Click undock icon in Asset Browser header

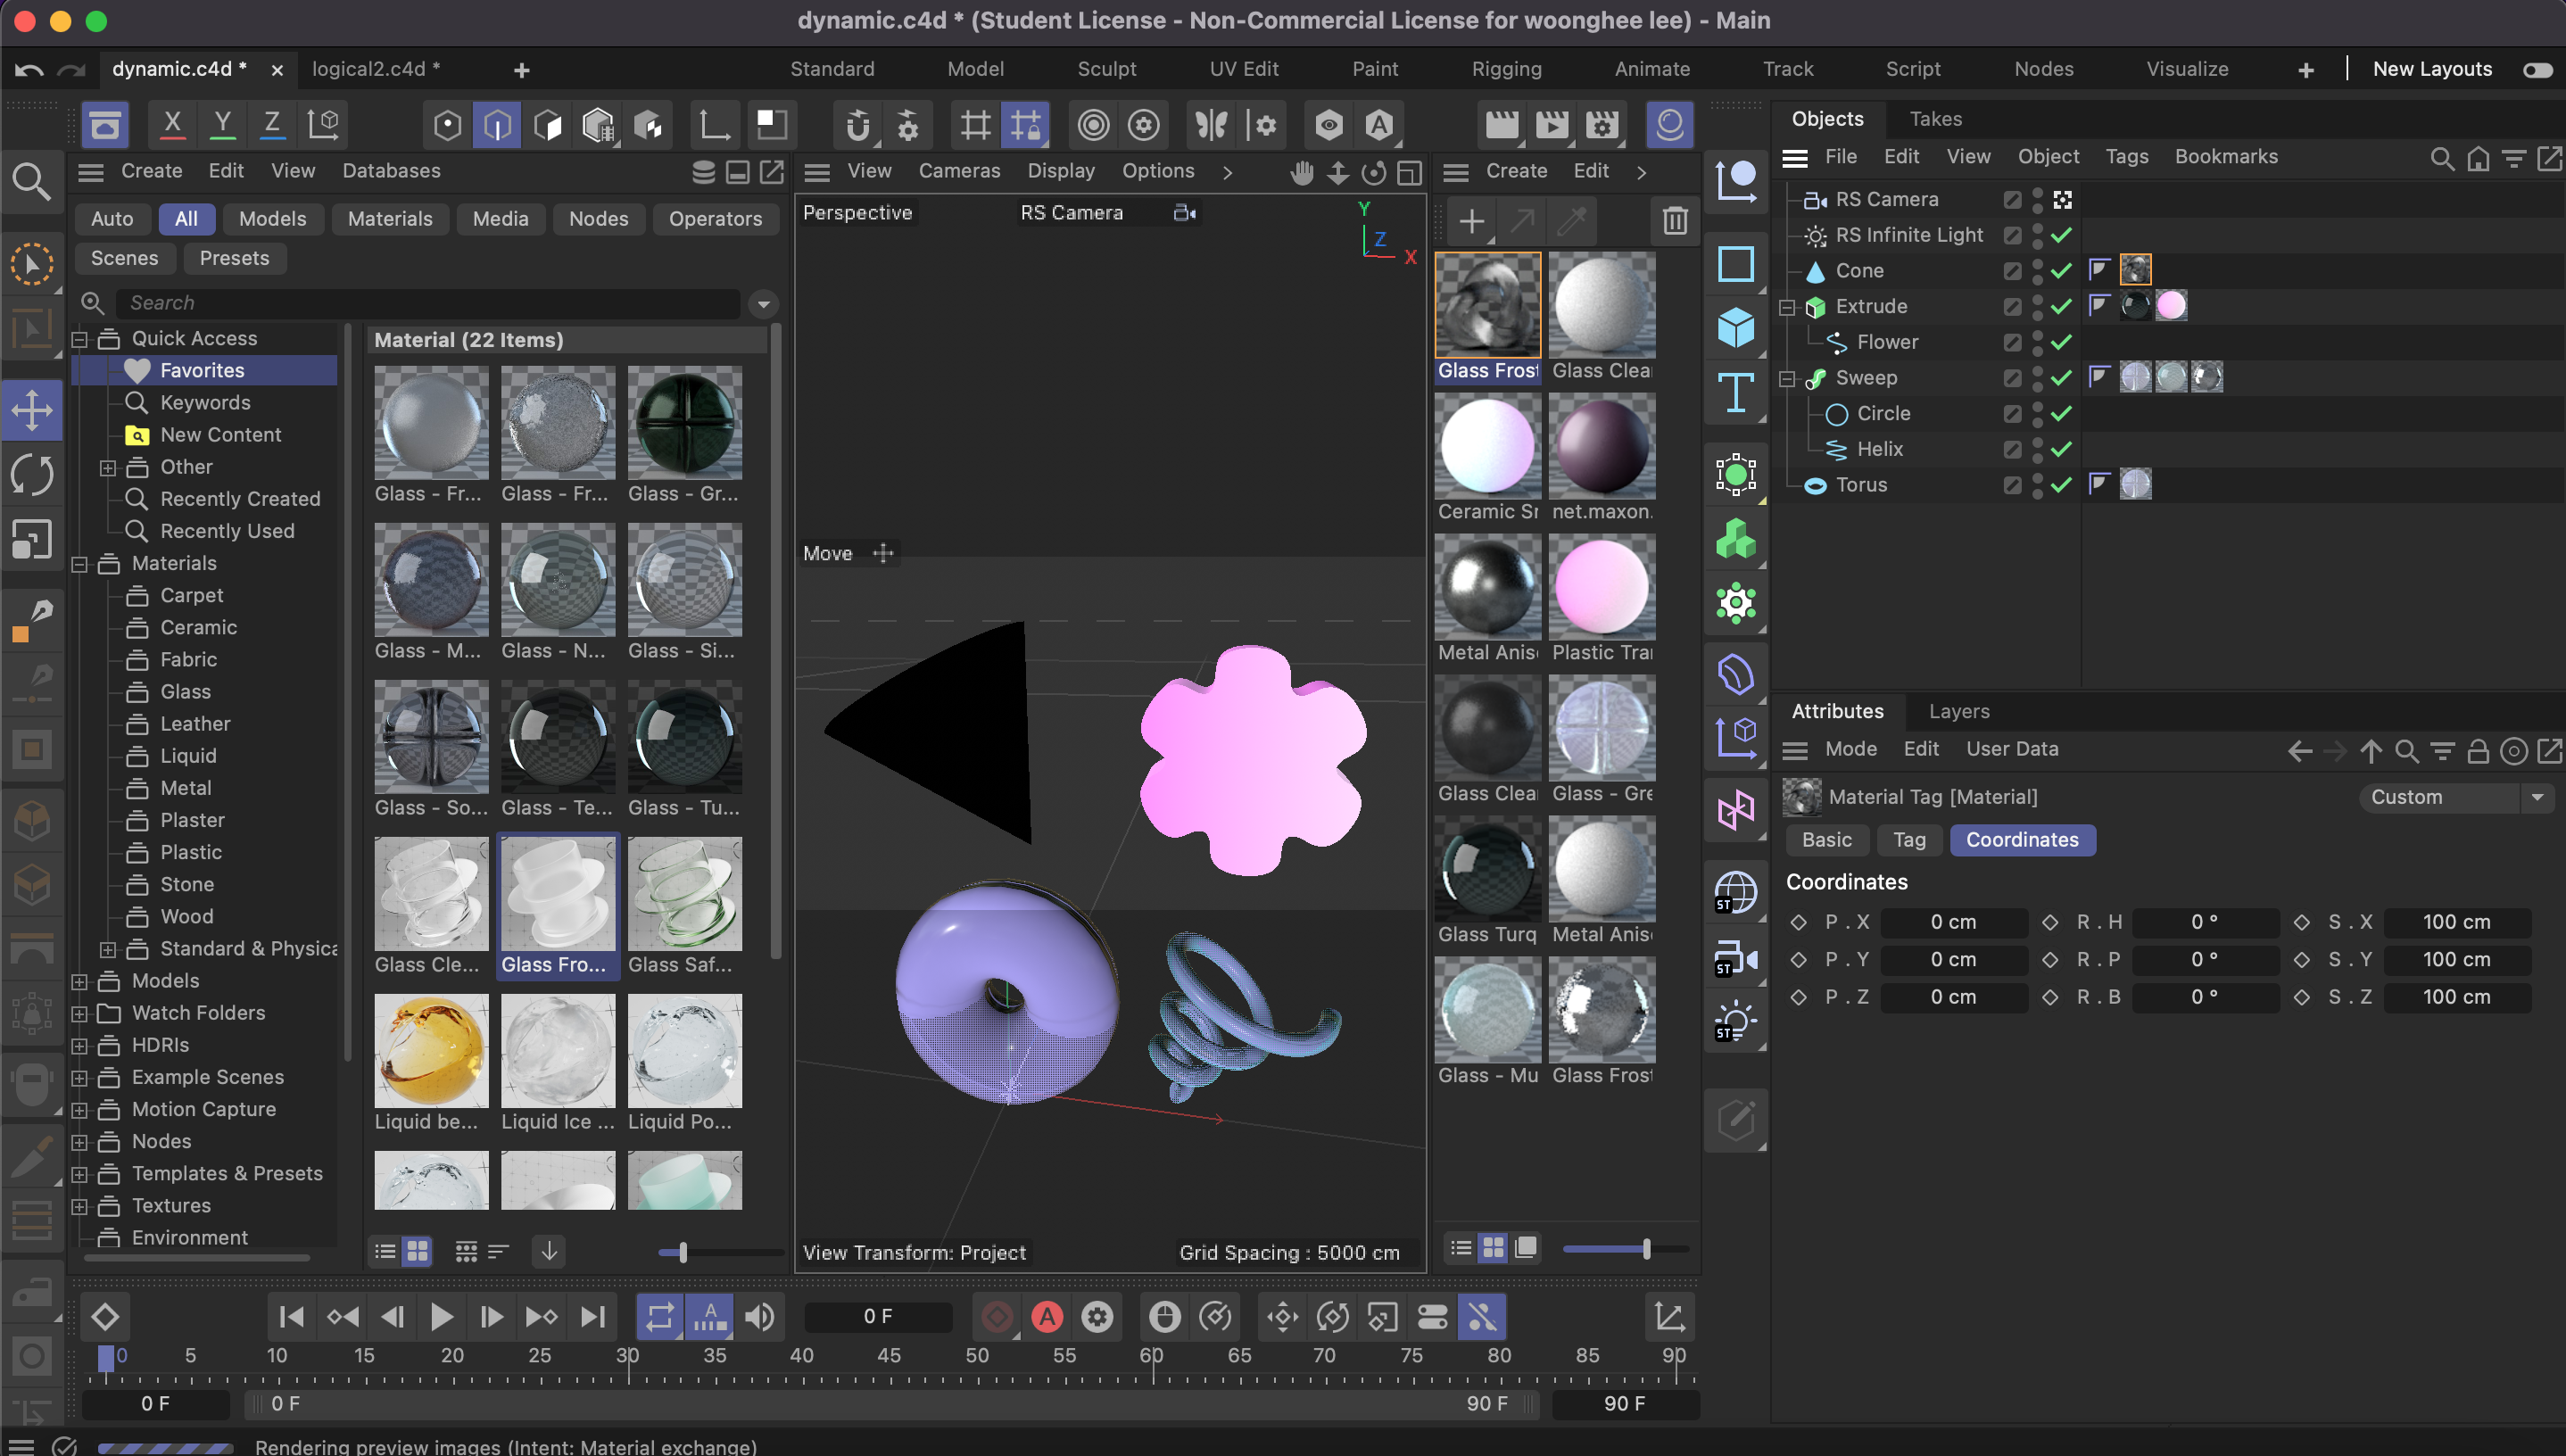pos(772,171)
